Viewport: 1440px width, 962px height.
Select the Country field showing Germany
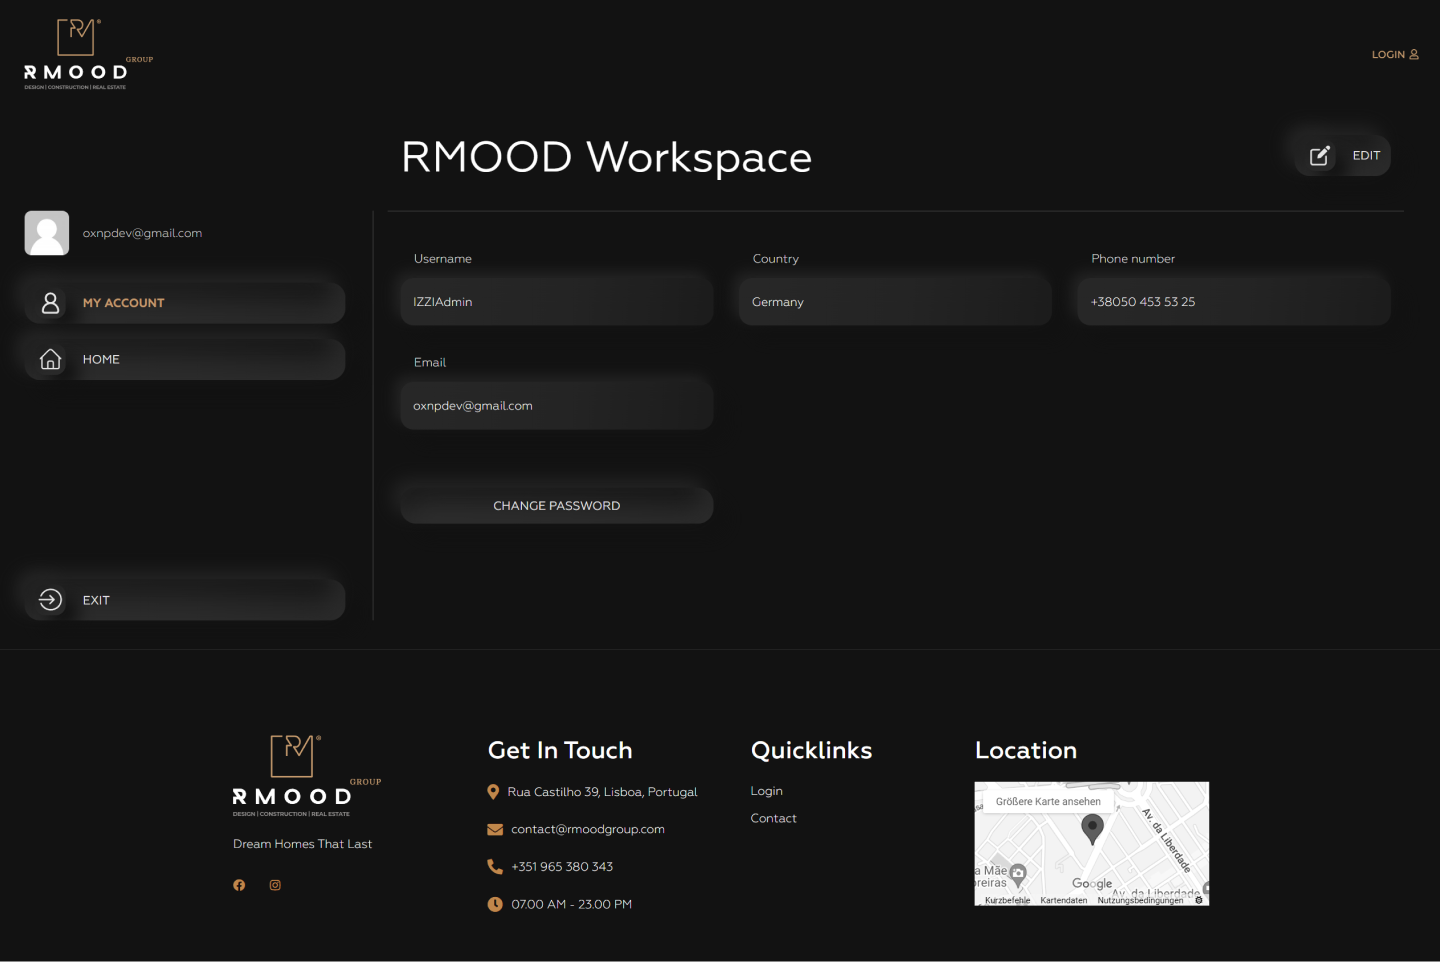pos(895,302)
